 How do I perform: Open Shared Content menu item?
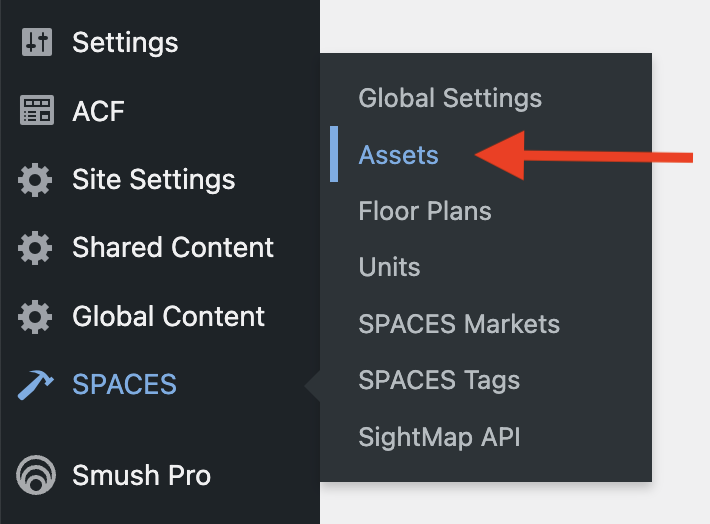173,247
